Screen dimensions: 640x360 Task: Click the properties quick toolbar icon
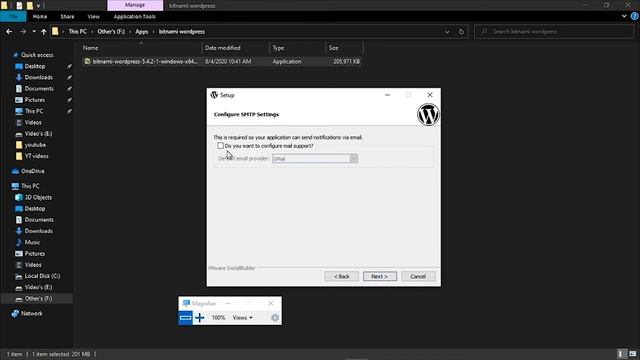(x=19, y=5)
